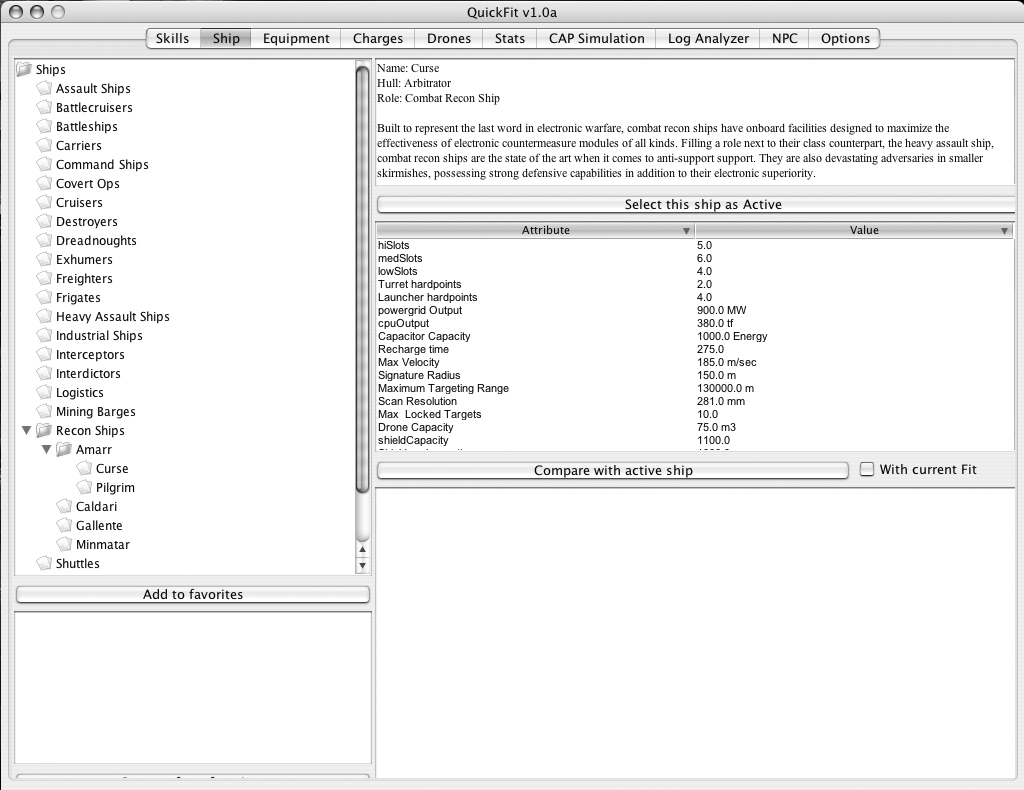Switch to the CAP Simulation tab

(596, 39)
